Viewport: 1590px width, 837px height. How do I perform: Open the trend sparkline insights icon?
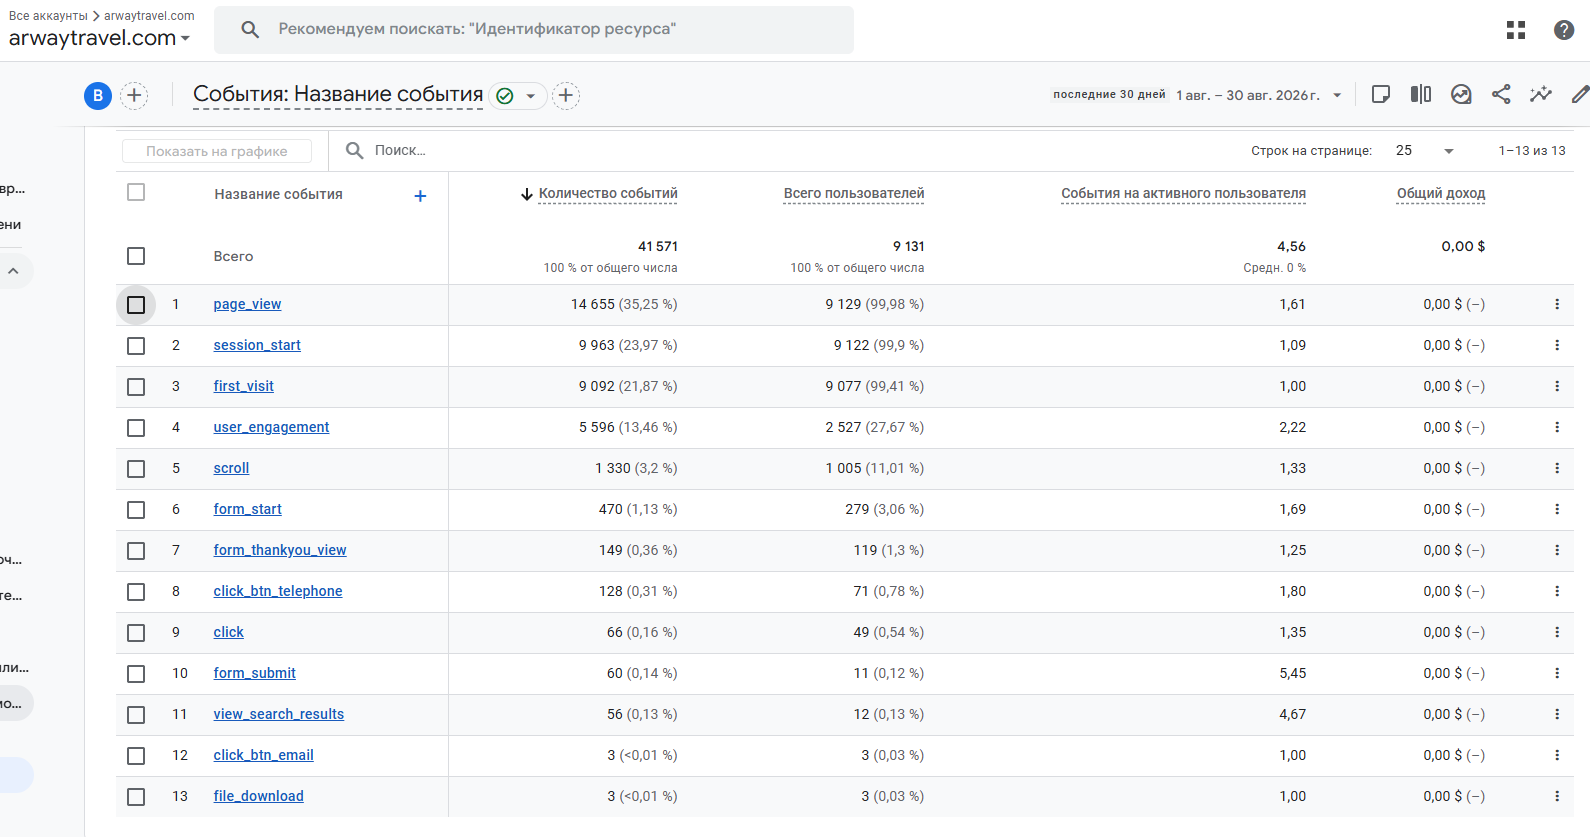[x=1541, y=94]
